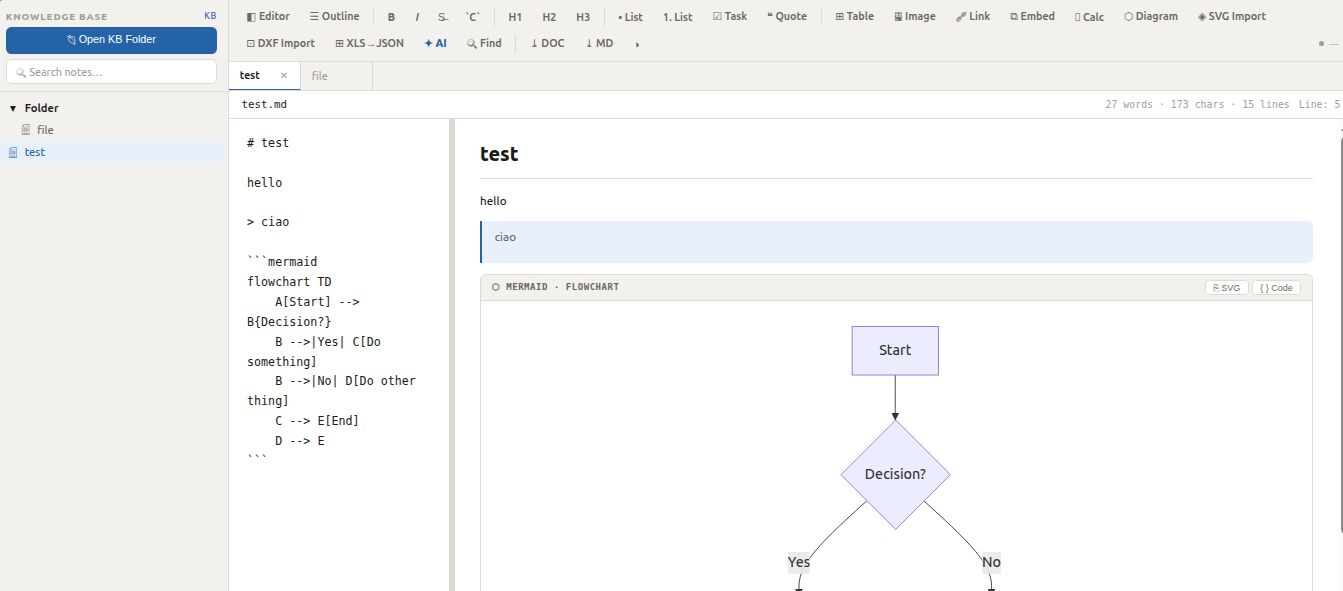This screenshot has height=591, width=1343.
Task: Download Mermaid diagram as SVG
Action: click(x=1227, y=287)
